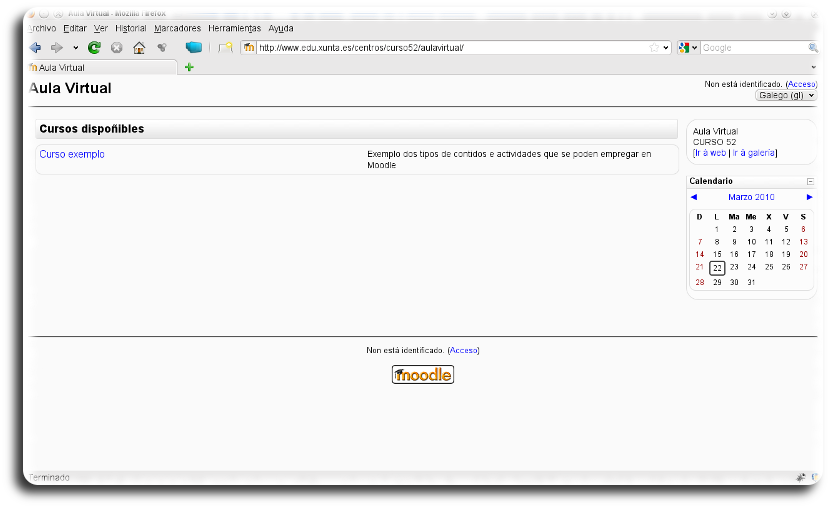Image resolution: width=830 pixels, height=508 pixels.
Task: Open the Galego (gl) language dropdown
Action: pyautogui.click(x=786, y=95)
